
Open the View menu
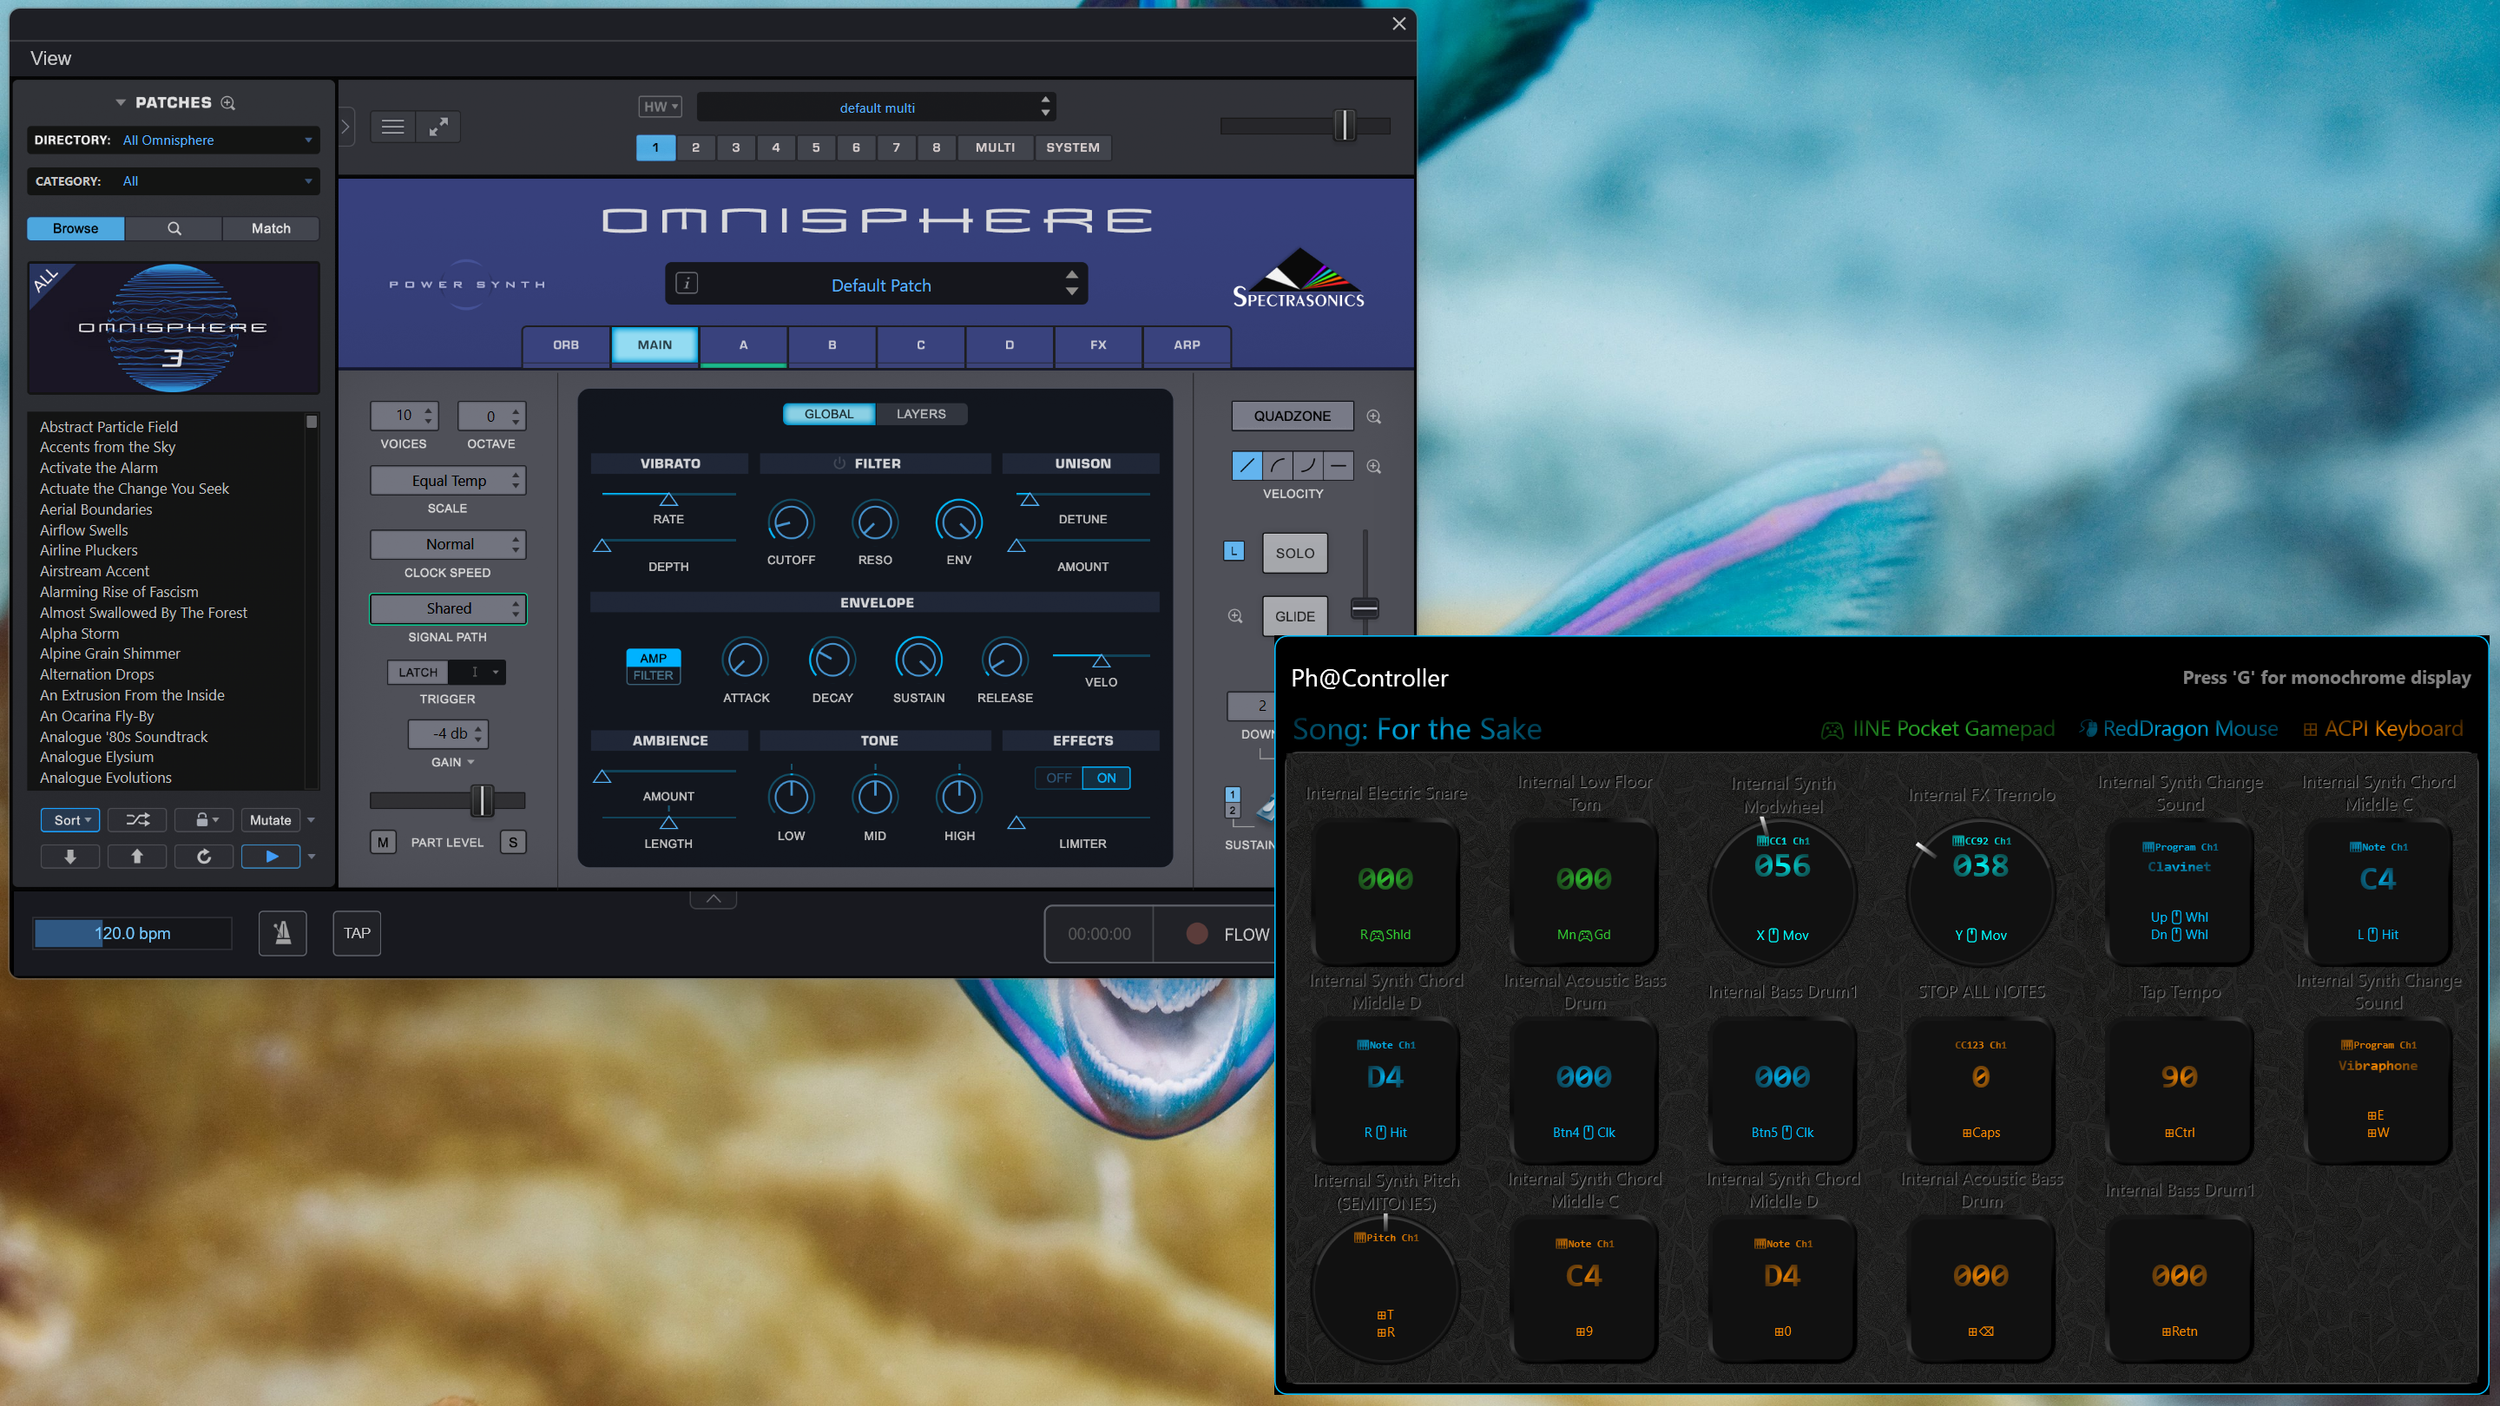[x=50, y=59]
